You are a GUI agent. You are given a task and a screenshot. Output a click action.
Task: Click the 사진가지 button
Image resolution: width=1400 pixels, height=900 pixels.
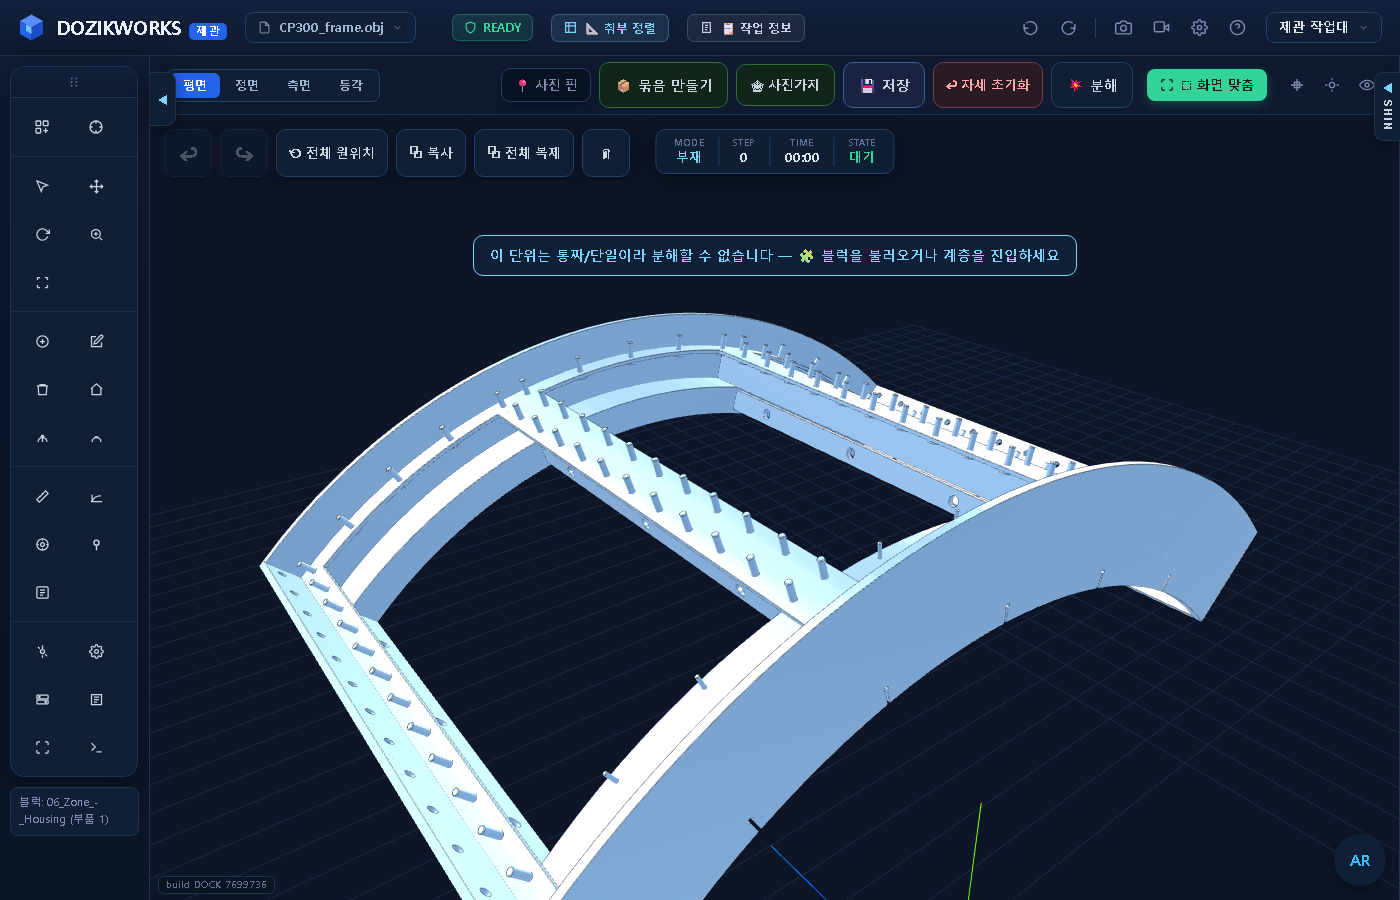point(785,85)
